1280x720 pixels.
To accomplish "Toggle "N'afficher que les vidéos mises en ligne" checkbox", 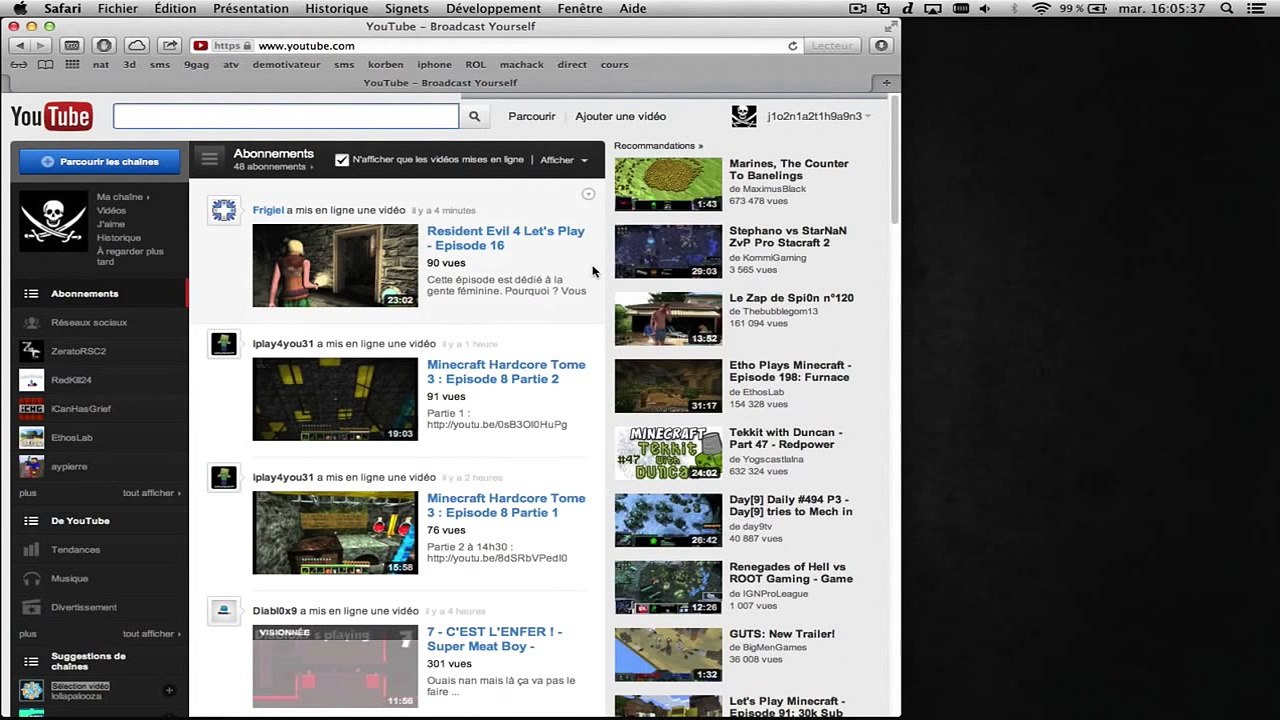I will coord(342,160).
